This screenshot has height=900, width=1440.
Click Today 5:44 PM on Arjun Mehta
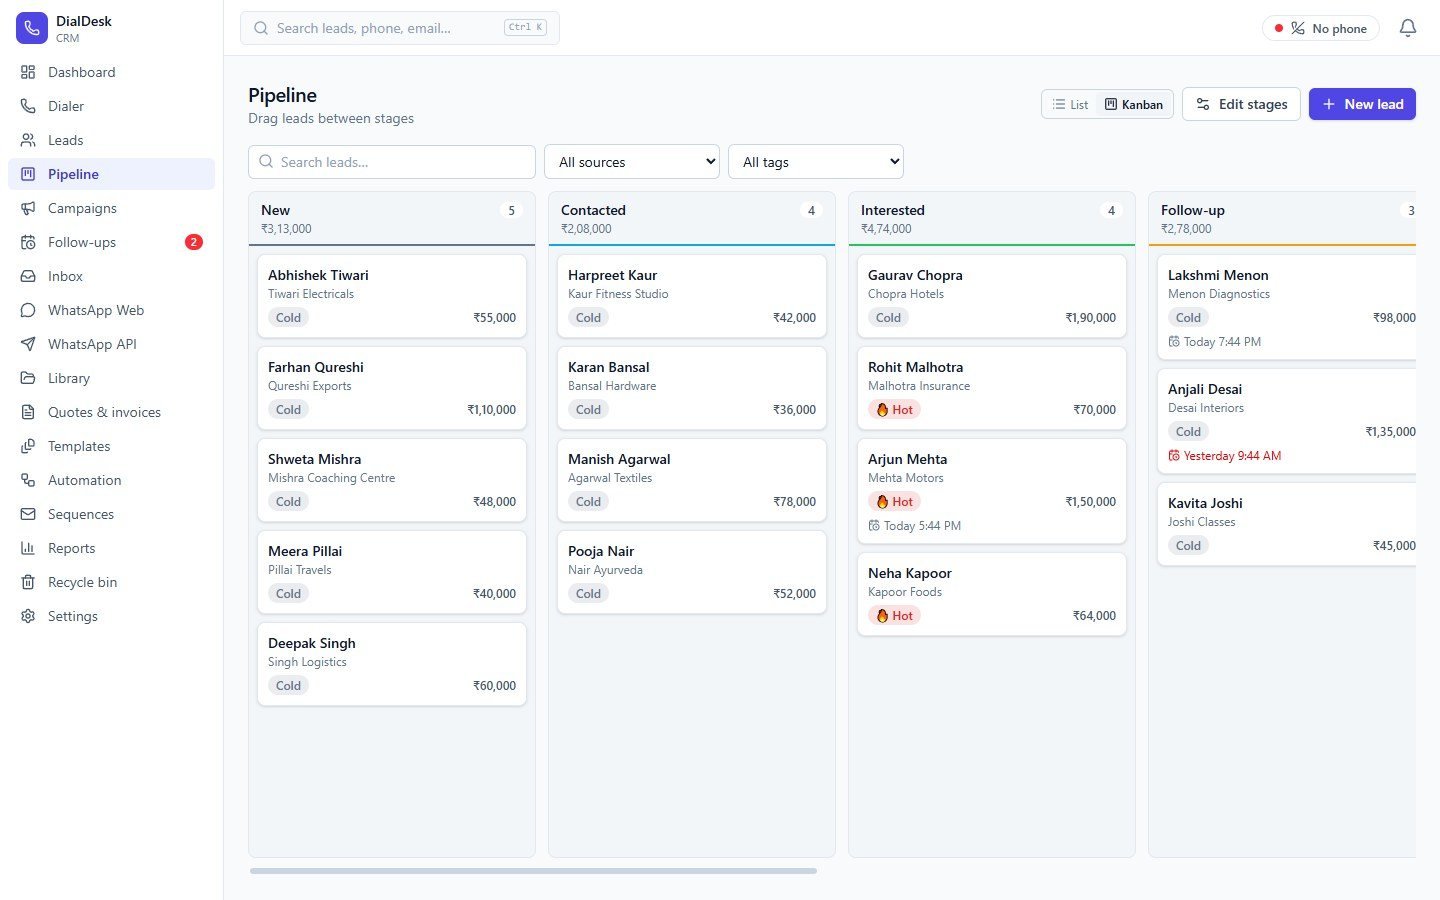coord(915,526)
